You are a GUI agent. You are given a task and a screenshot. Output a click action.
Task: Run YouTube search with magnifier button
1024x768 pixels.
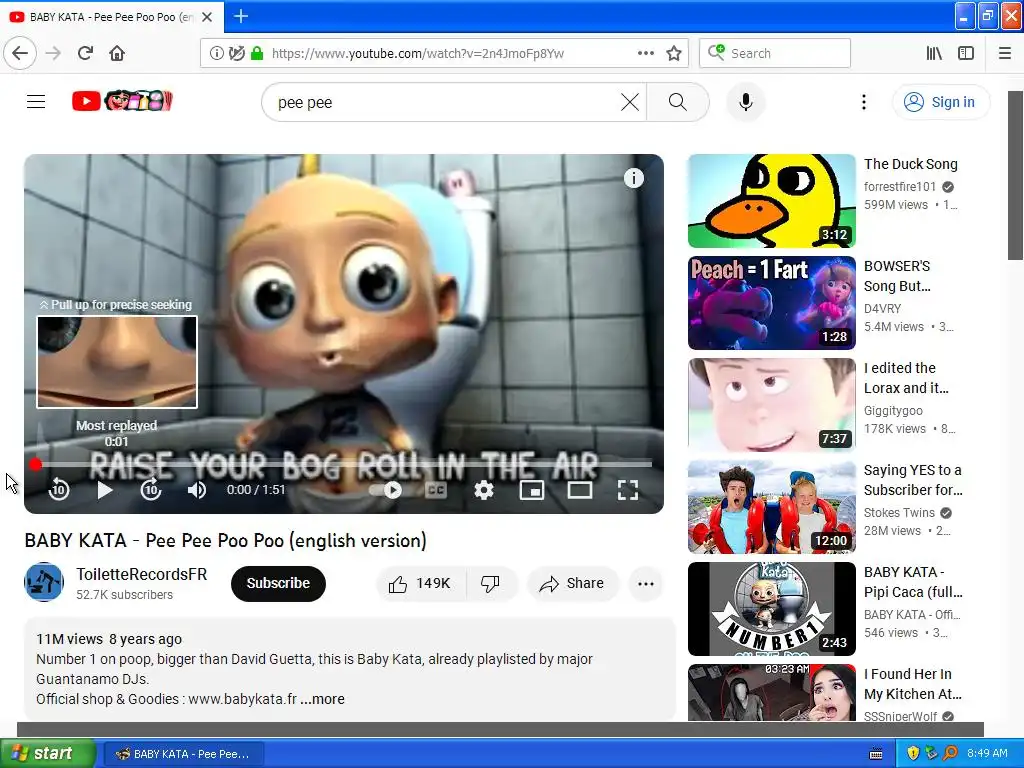(677, 102)
